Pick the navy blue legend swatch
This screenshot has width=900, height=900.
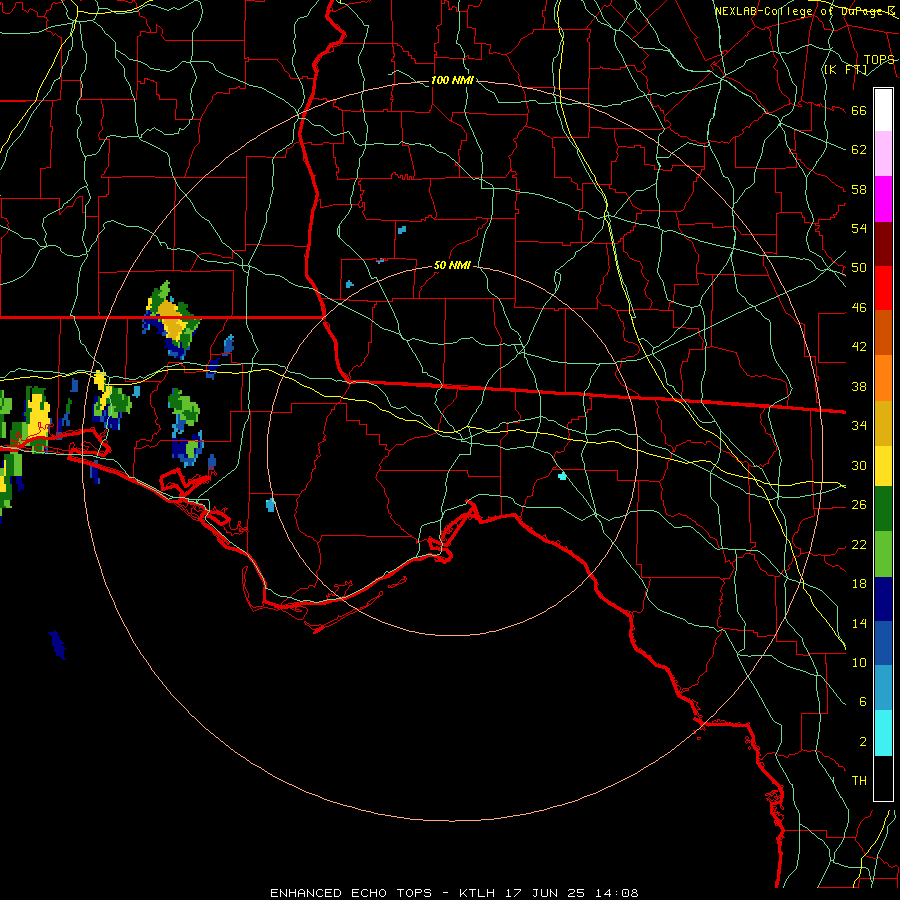883,599
